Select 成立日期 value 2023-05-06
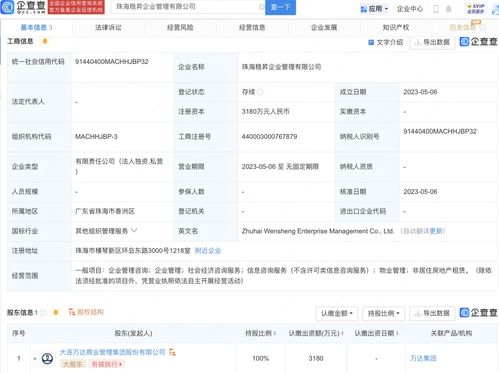This screenshot has height=373, width=499. coord(420,92)
